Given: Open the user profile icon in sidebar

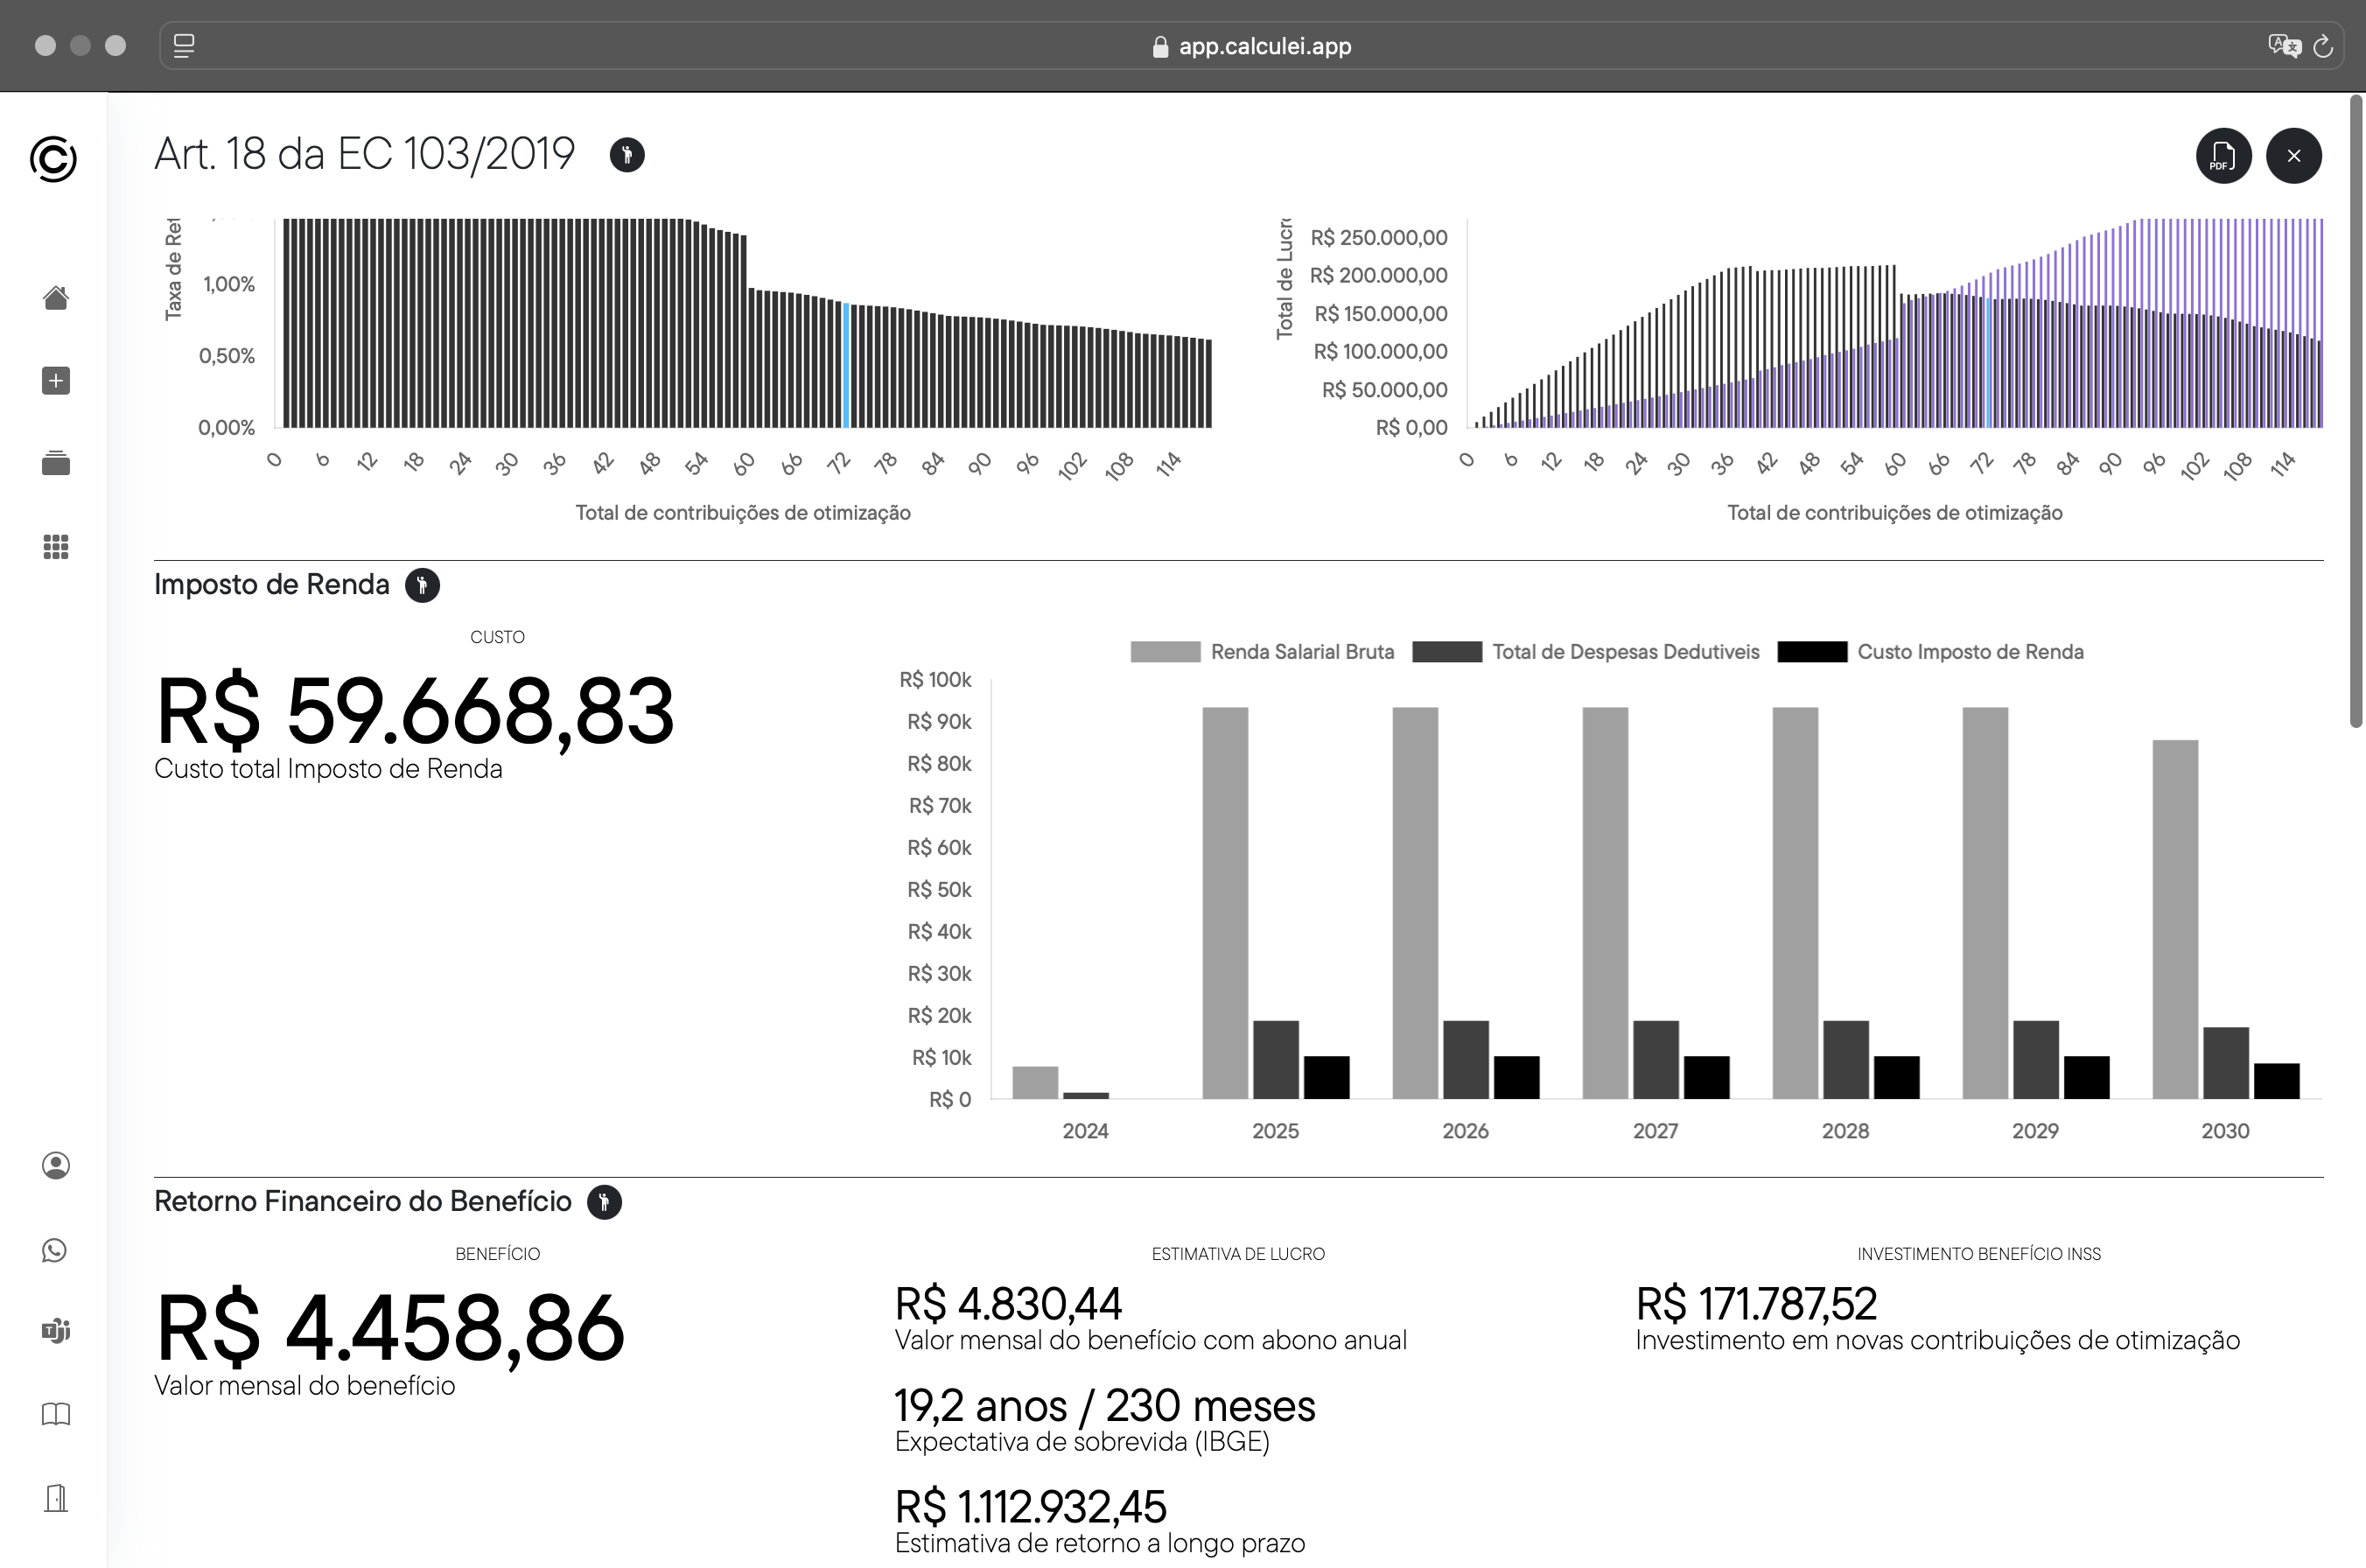Looking at the screenshot, I should coord(56,1165).
